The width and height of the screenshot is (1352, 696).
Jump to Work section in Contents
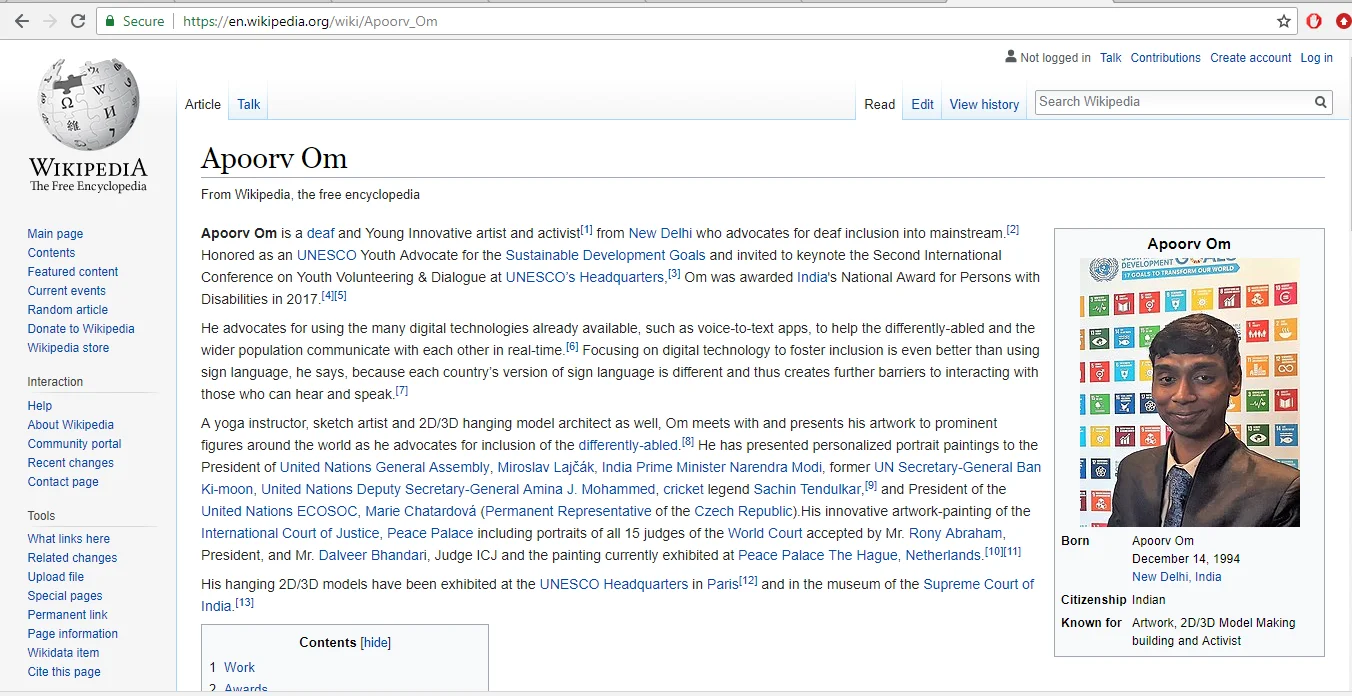(x=239, y=668)
